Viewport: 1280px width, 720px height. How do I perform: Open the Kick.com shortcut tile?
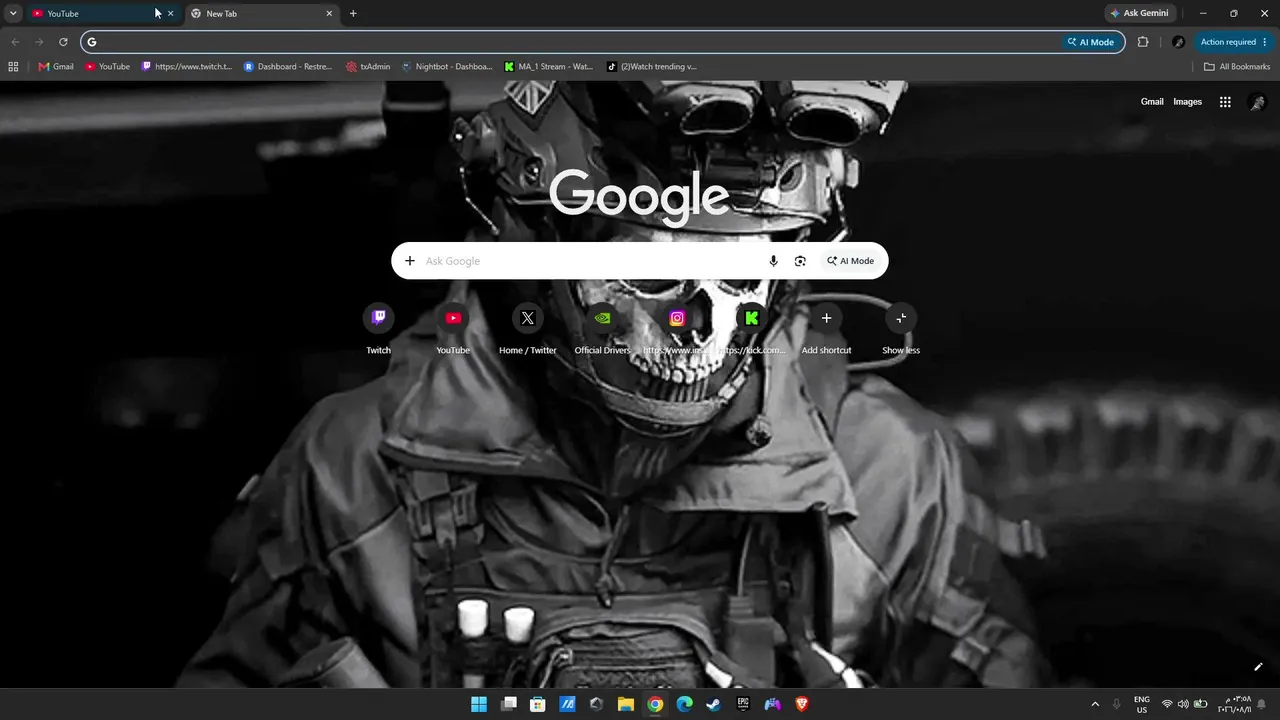point(752,330)
